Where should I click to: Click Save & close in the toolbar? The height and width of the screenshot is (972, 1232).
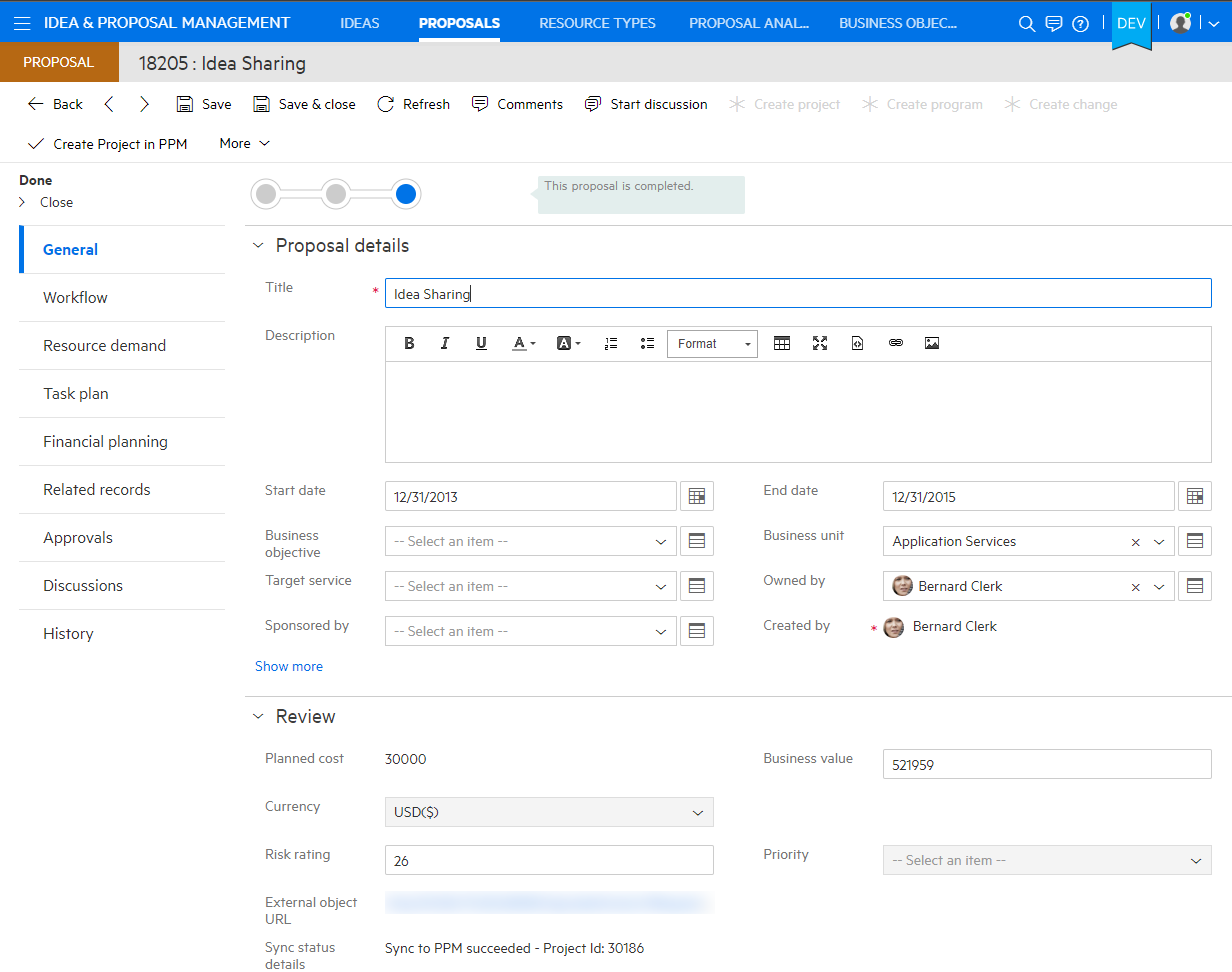coord(304,104)
